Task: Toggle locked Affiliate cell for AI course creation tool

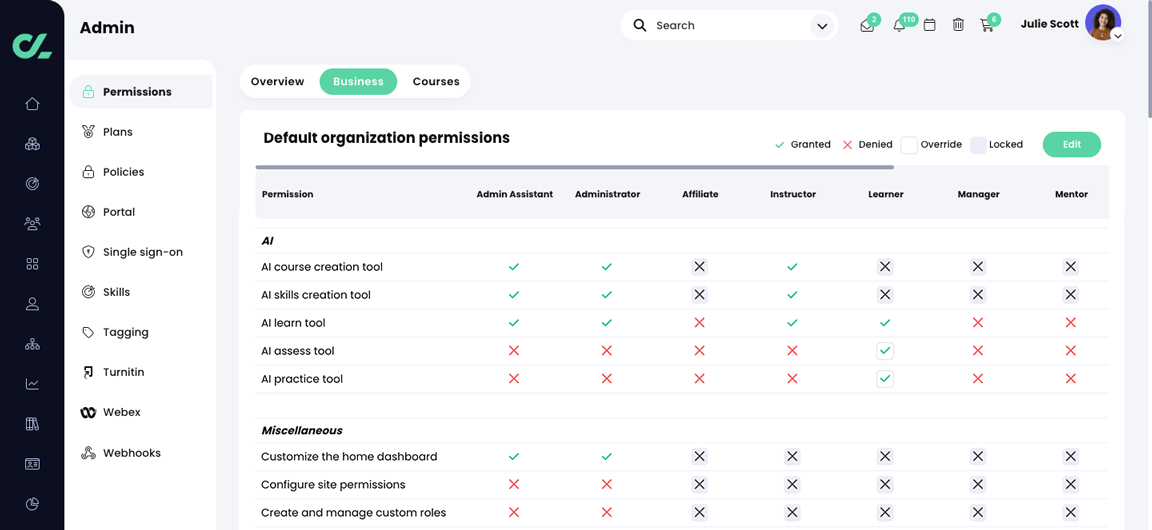Action: 699,267
